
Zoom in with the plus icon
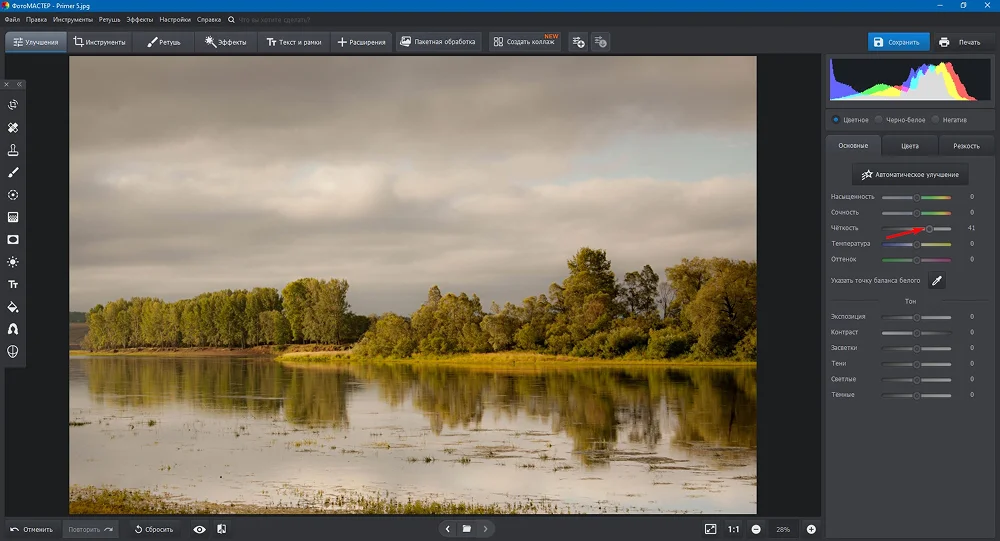point(811,530)
